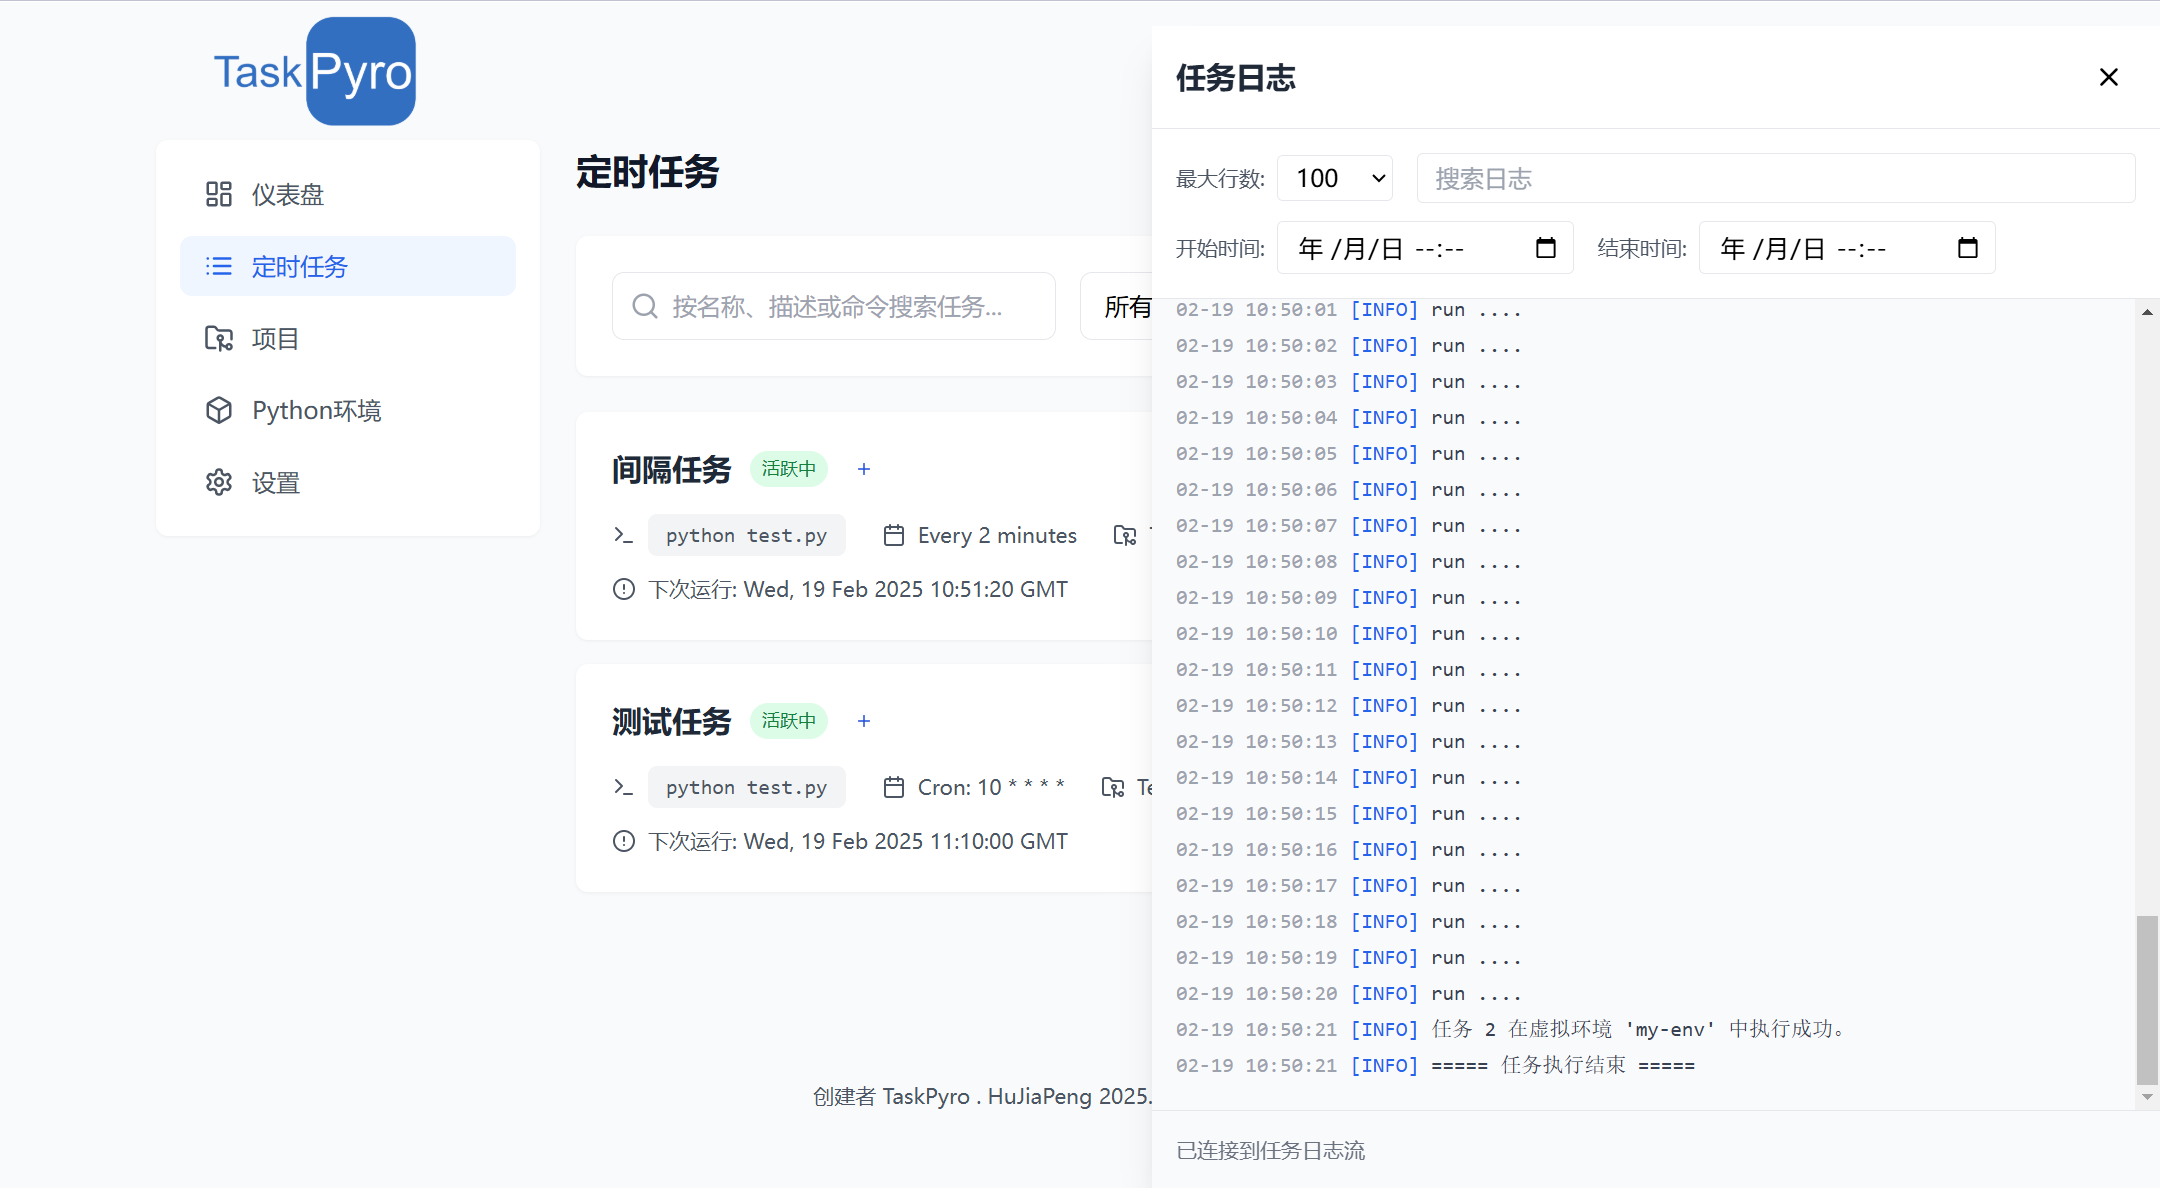2160x1188 pixels.
Task: Select the 仪表盘 dashboard icon in sidebar
Action: [x=219, y=194]
